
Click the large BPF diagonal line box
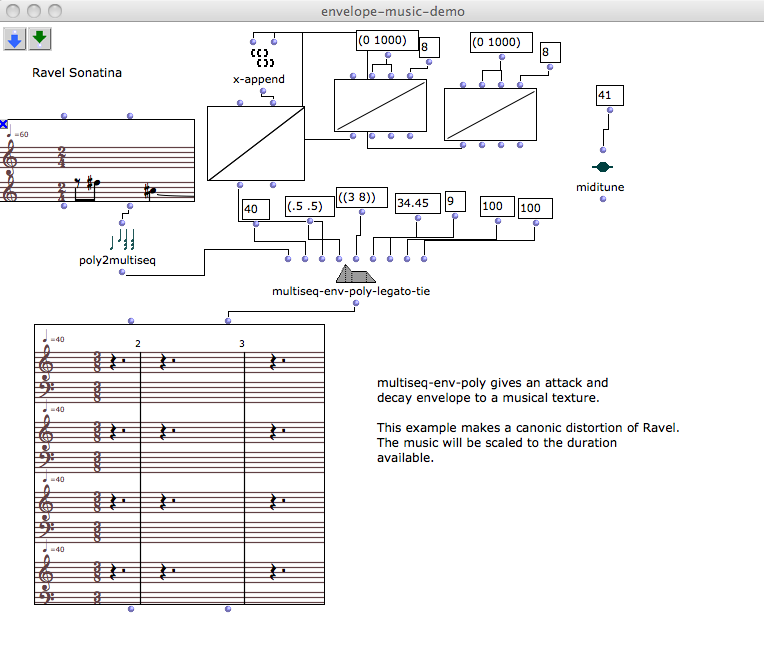[255, 144]
